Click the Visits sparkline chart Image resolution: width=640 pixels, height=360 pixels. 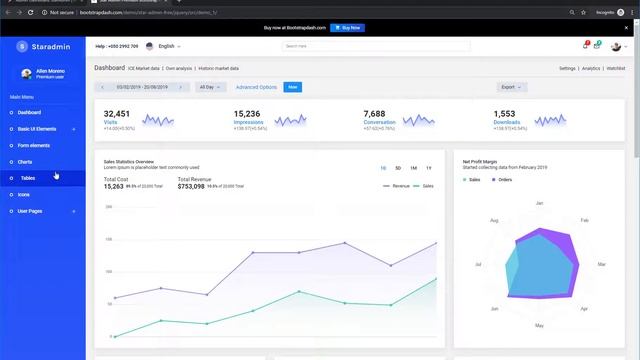pyautogui.click(x=158, y=120)
